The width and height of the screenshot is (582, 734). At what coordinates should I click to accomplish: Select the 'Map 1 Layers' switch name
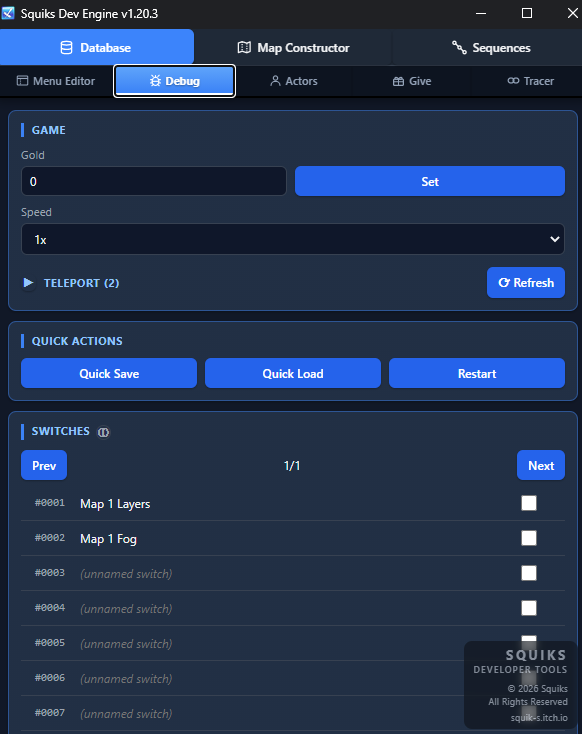pyautogui.click(x=115, y=504)
